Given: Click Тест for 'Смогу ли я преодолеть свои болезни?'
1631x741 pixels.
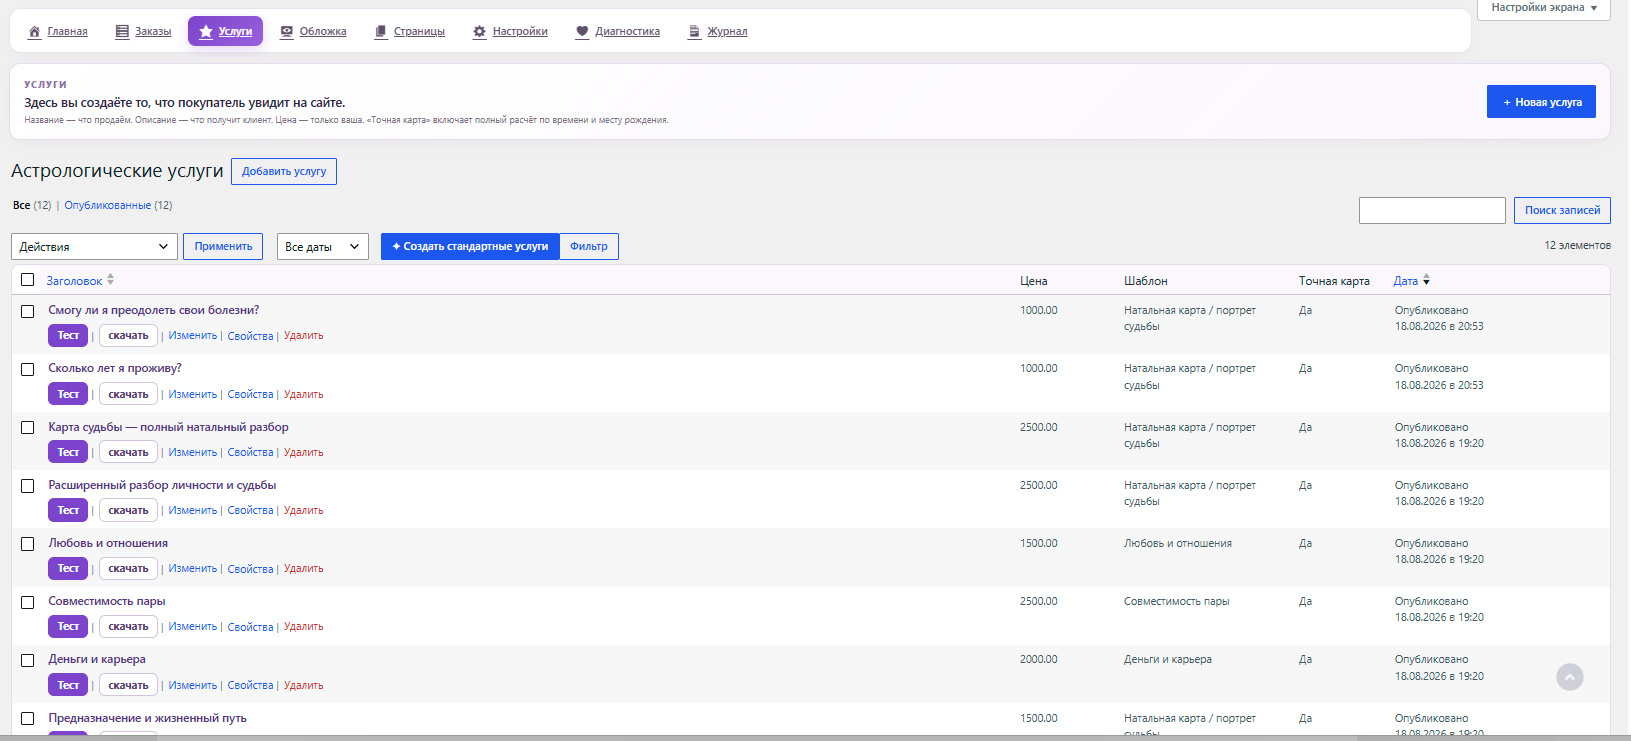Looking at the screenshot, I should pyautogui.click(x=68, y=336).
